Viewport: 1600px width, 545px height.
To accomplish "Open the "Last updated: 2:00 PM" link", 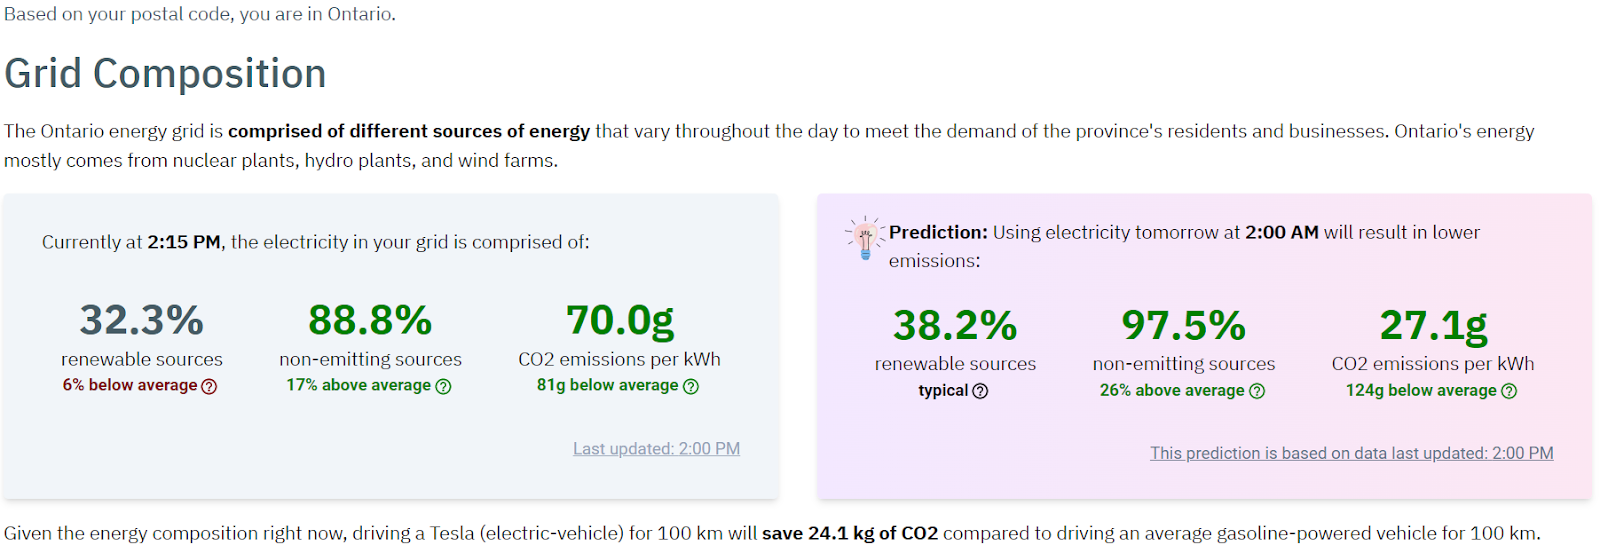I will click(656, 449).
